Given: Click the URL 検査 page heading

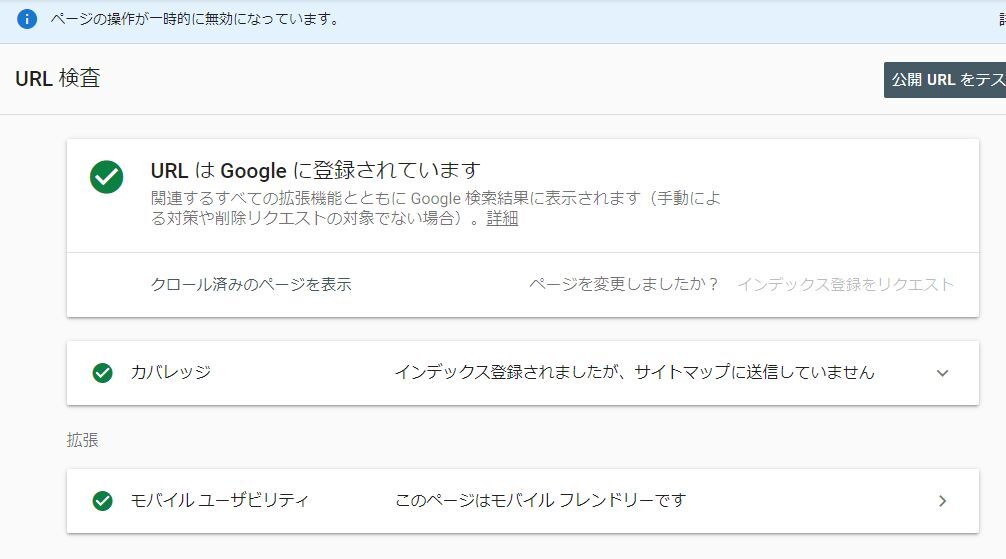Looking at the screenshot, I should pyautogui.click(x=58, y=78).
